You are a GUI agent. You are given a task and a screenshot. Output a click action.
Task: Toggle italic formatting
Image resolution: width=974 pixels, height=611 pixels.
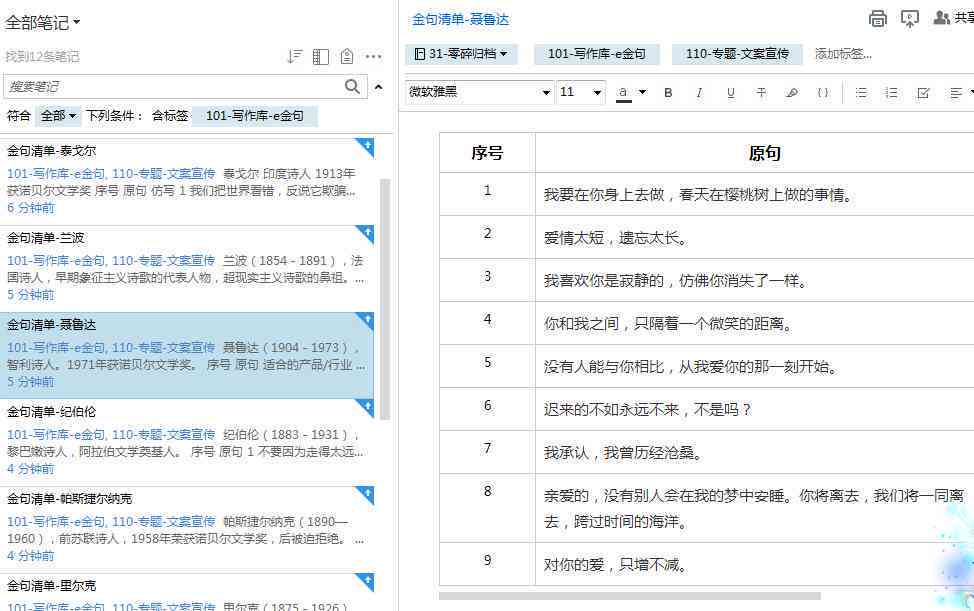[699, 93]
